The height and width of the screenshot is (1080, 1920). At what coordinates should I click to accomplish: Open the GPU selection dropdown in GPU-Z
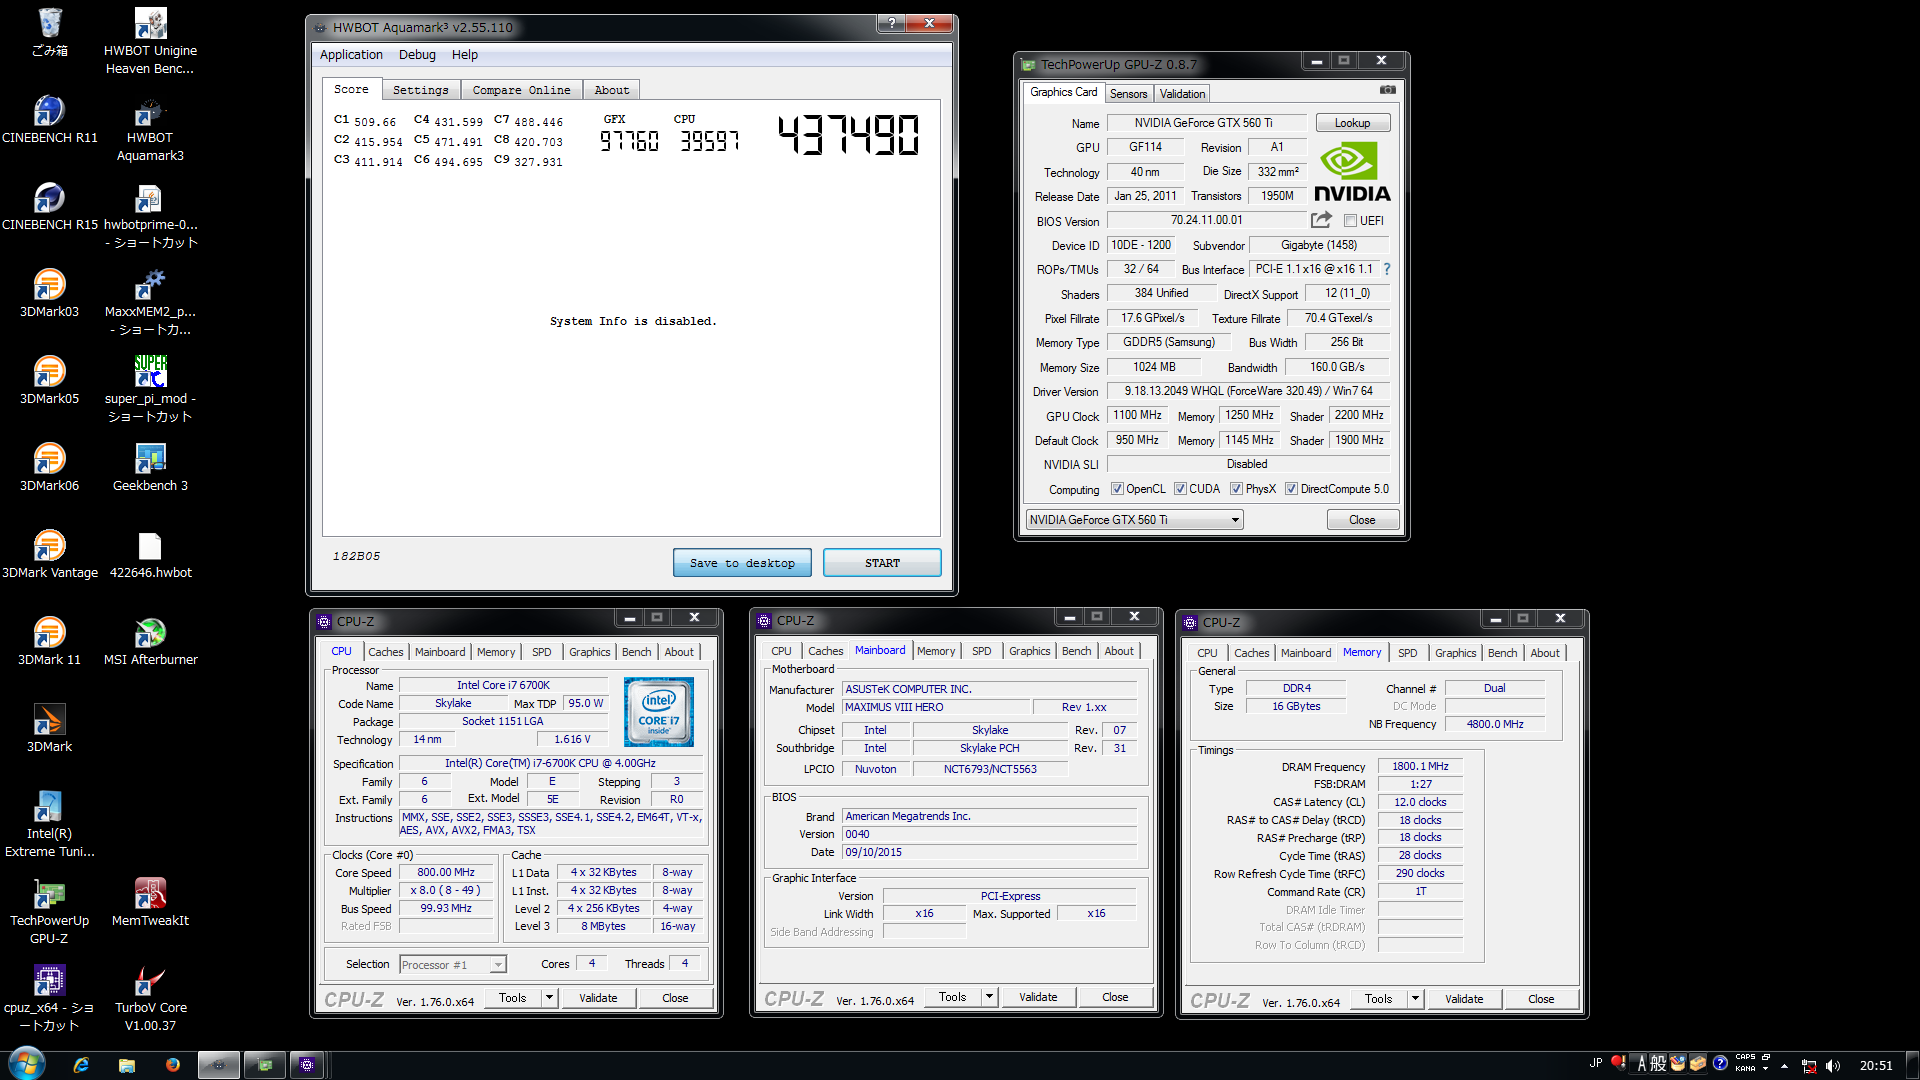1134,520
